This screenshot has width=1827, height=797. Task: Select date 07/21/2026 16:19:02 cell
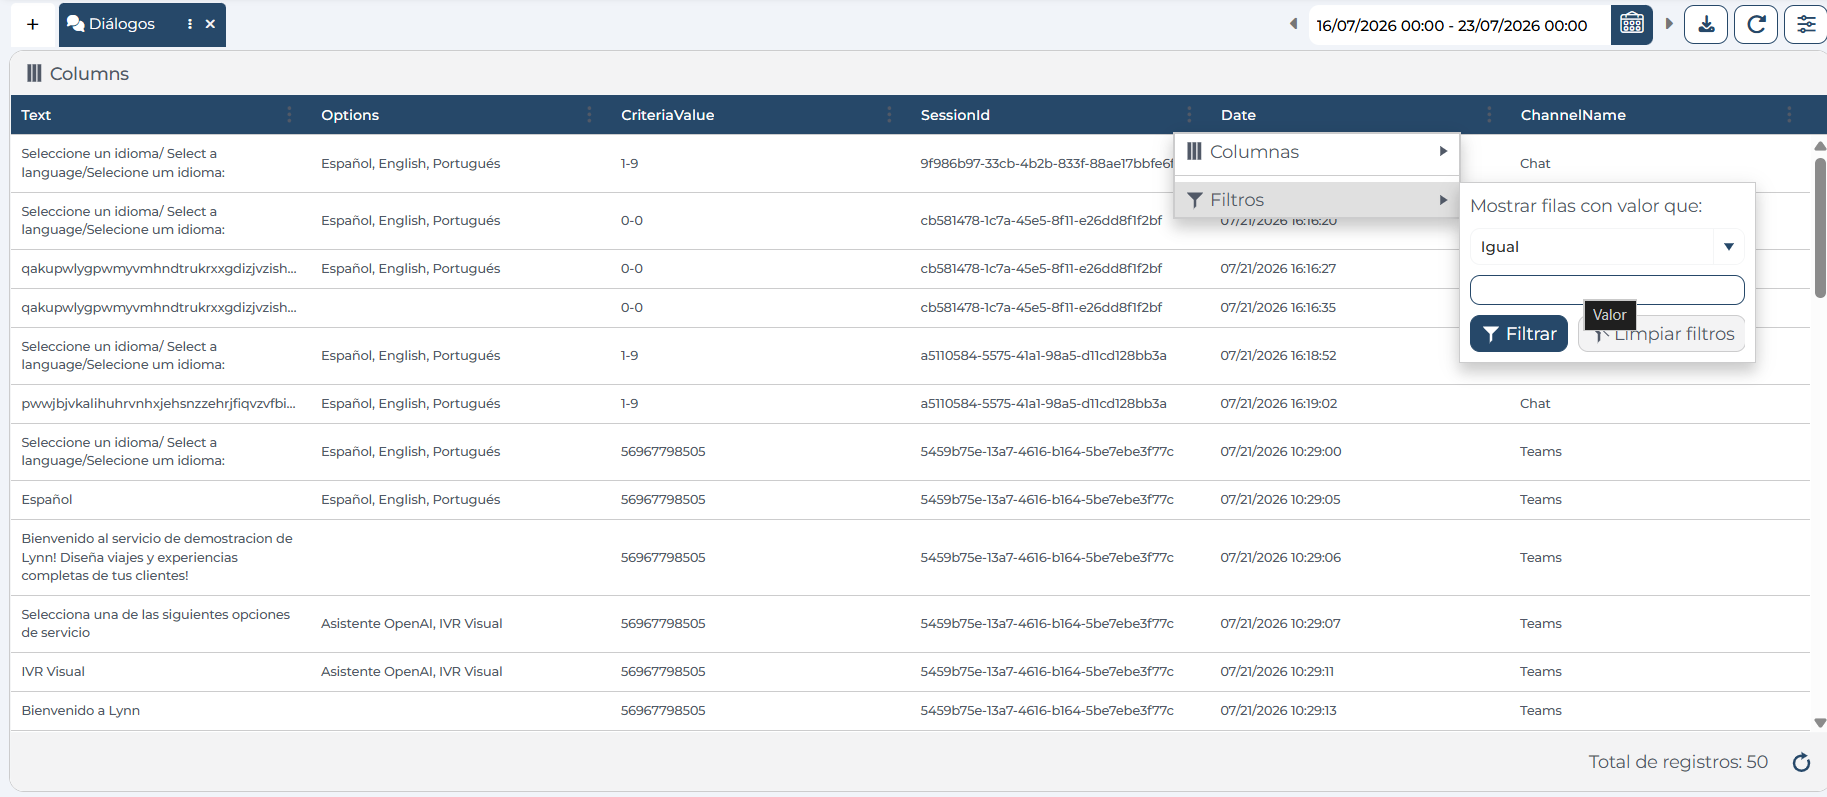click(1278, 404)
